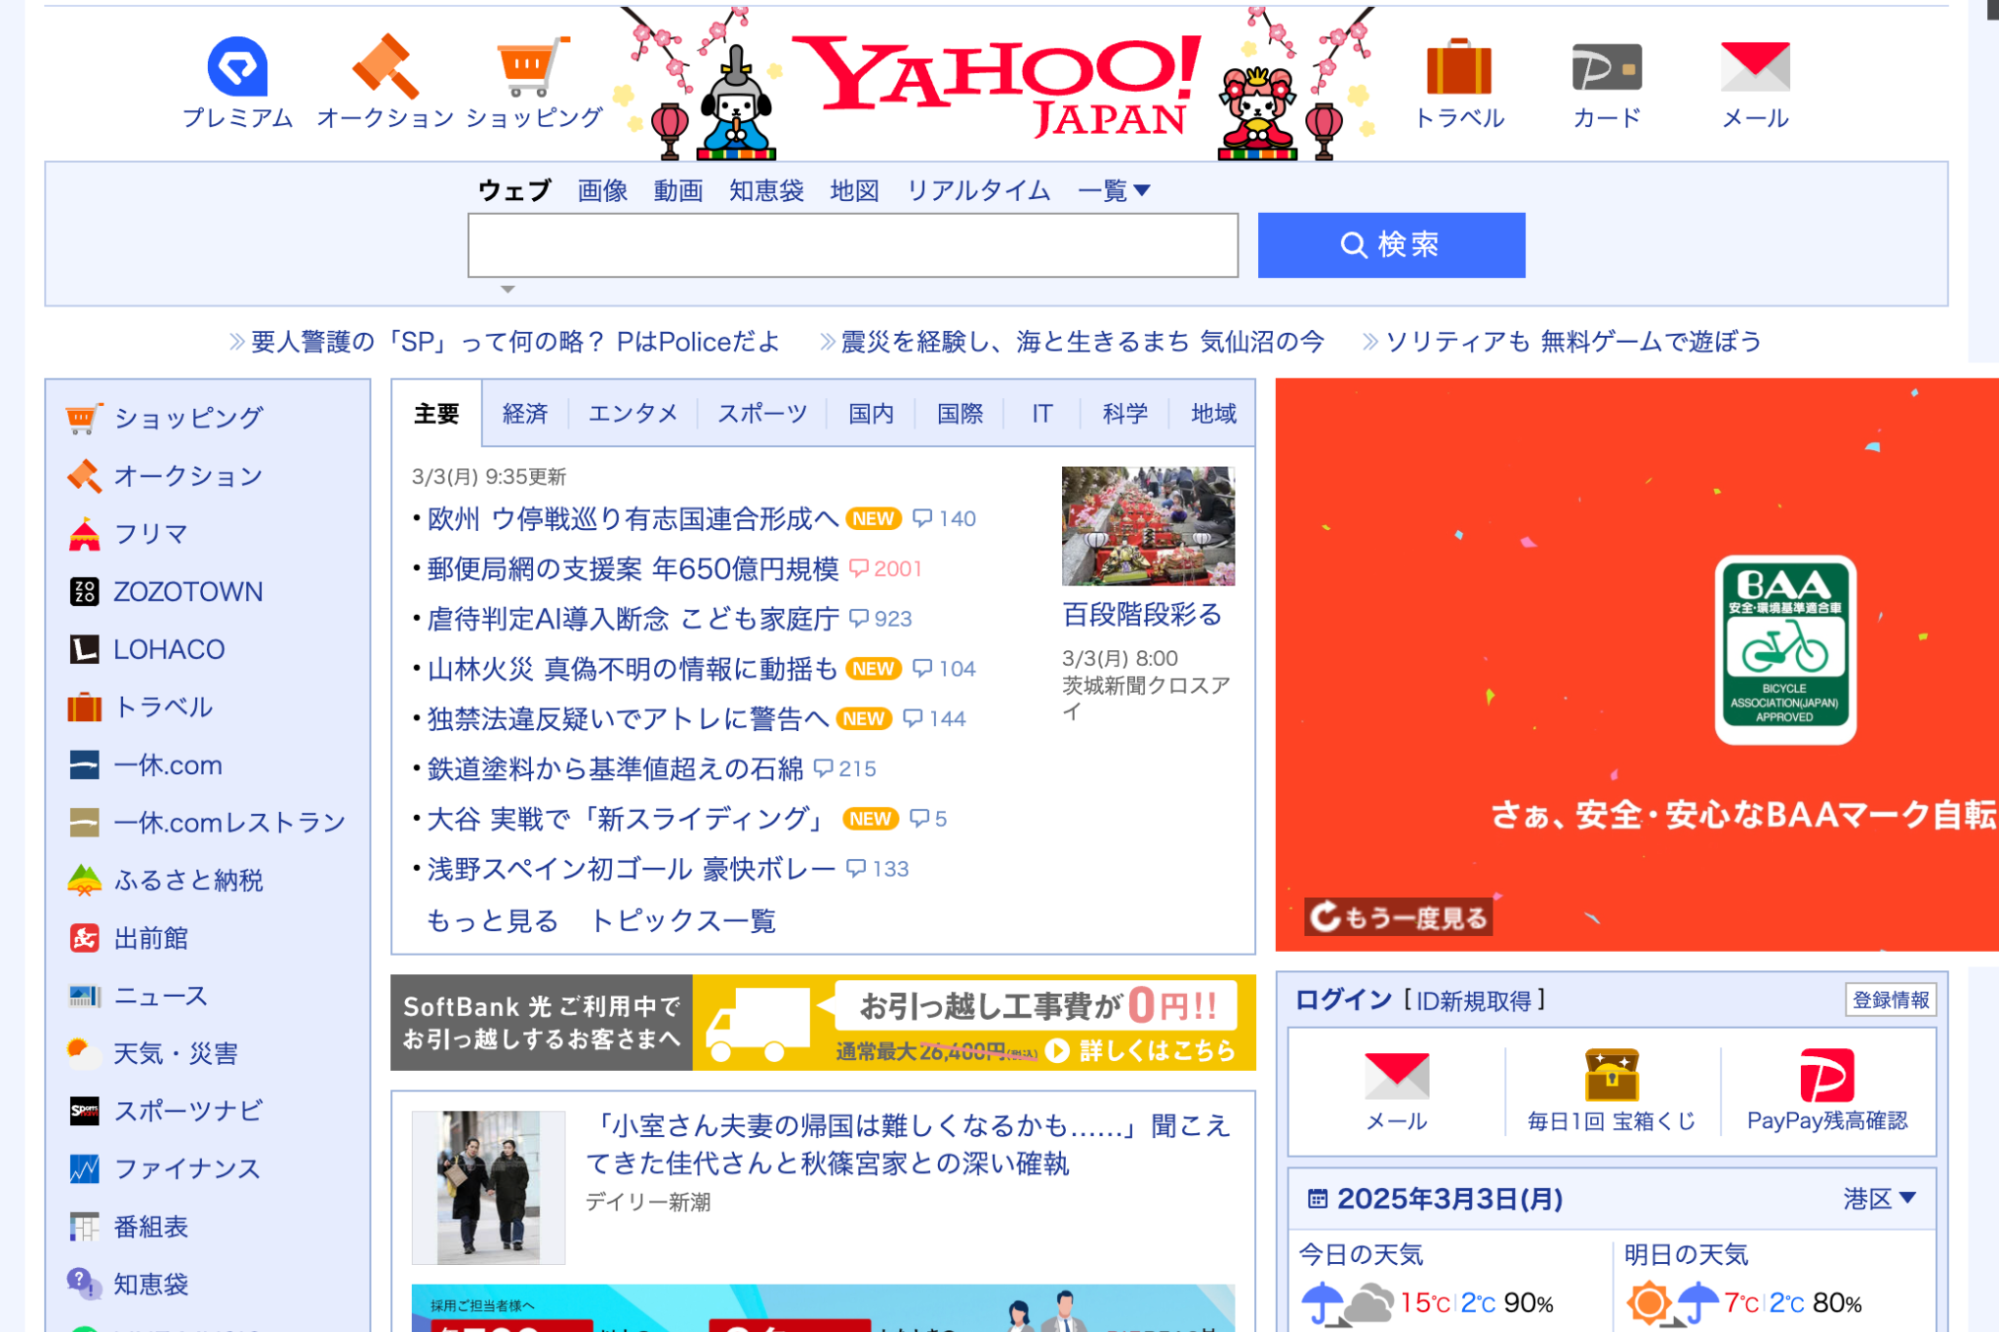
Task: Click the 出前館 delivery icon
Action: pos(84,938)
